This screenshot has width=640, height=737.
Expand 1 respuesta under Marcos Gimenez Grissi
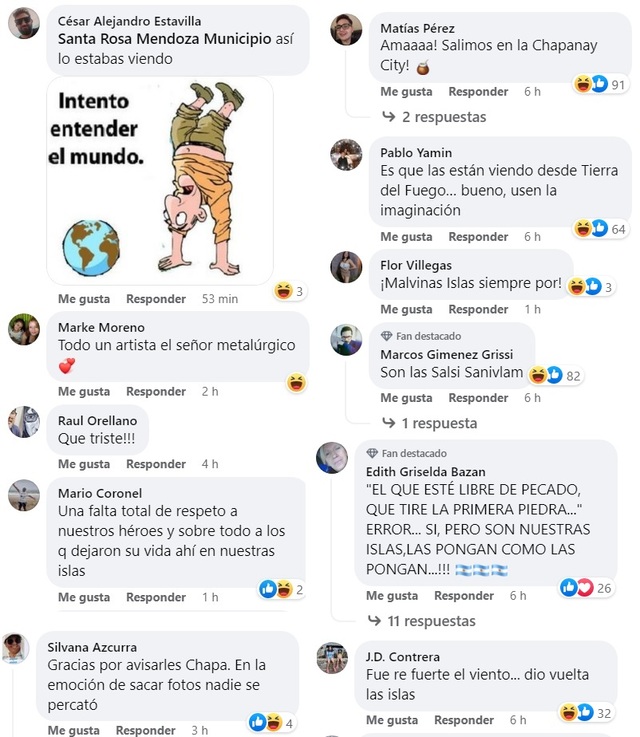430,423
